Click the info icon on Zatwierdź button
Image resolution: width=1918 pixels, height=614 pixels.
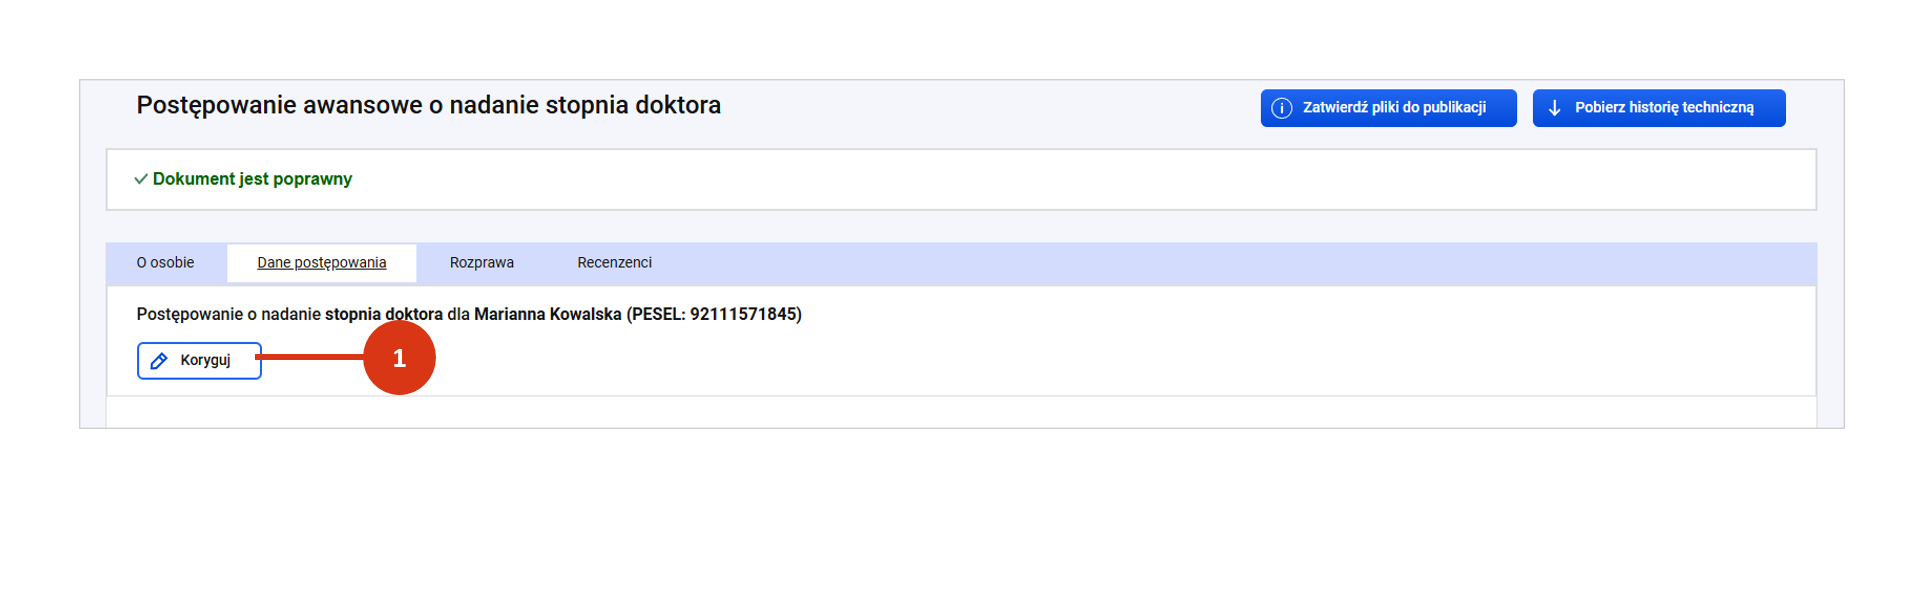[1281, 108]
